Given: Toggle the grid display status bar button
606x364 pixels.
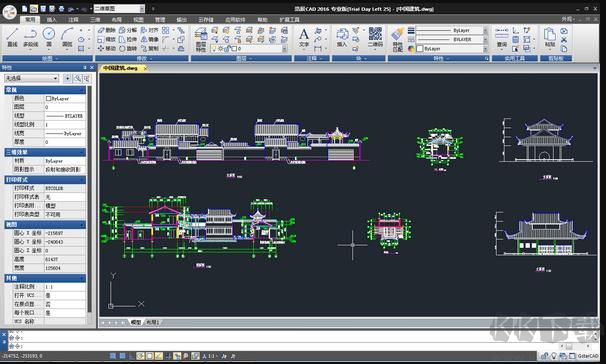Looking at the screenshot, I should click(122, 356).
